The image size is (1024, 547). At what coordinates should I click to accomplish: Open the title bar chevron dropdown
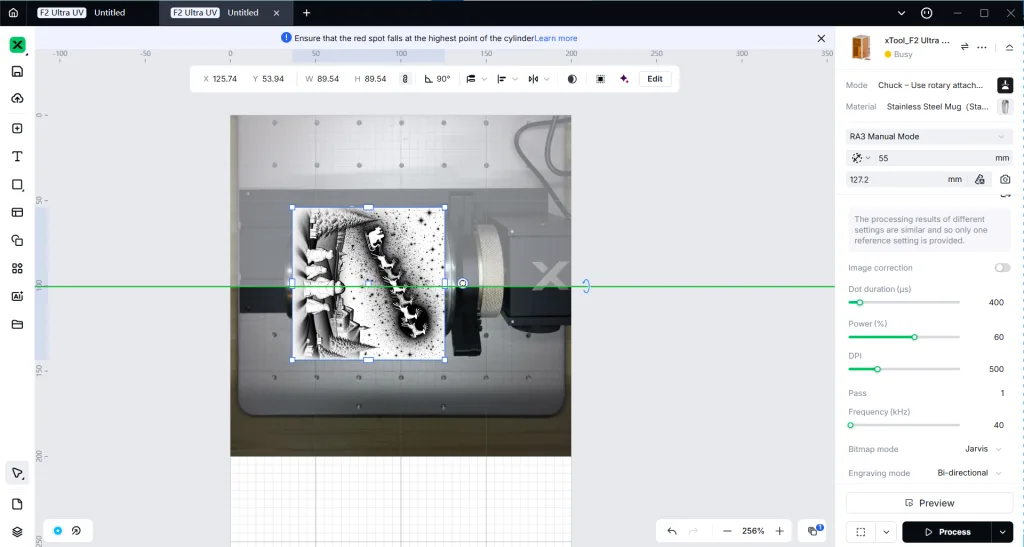902,13
